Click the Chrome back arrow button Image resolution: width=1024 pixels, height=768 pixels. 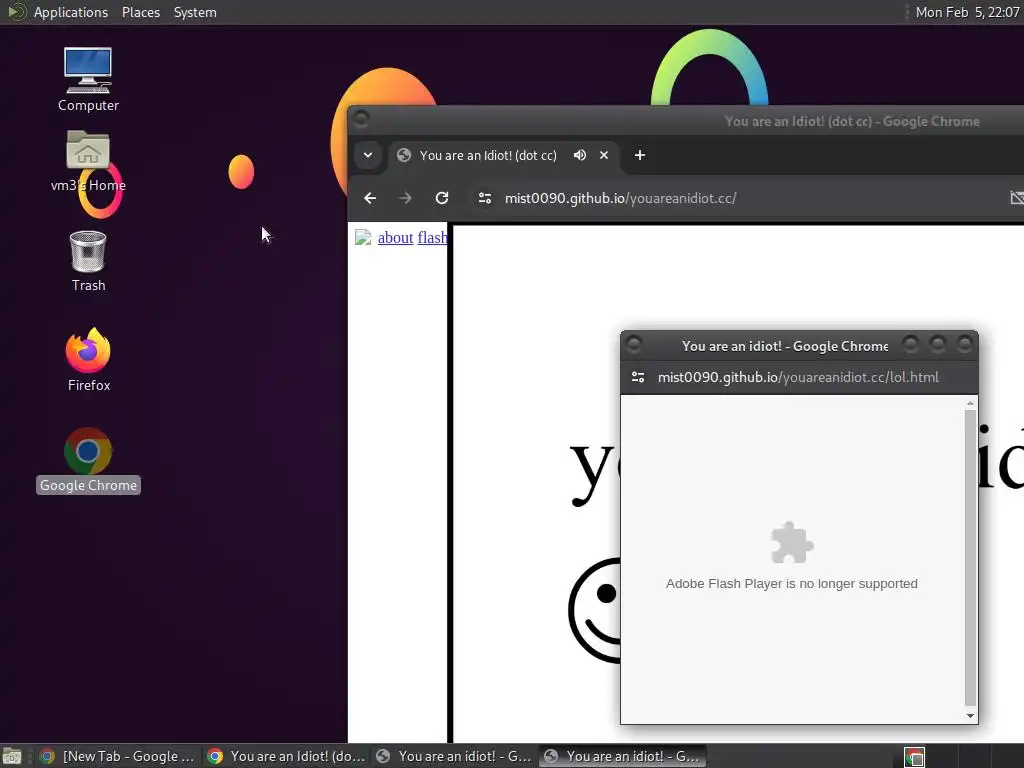370,198
